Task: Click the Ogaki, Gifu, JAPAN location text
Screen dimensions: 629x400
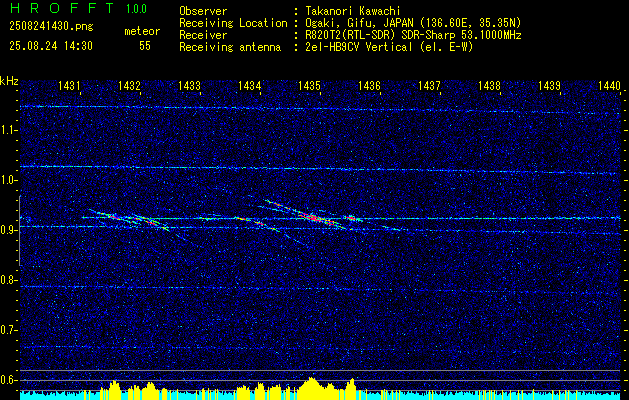Action: pos(413,23)
